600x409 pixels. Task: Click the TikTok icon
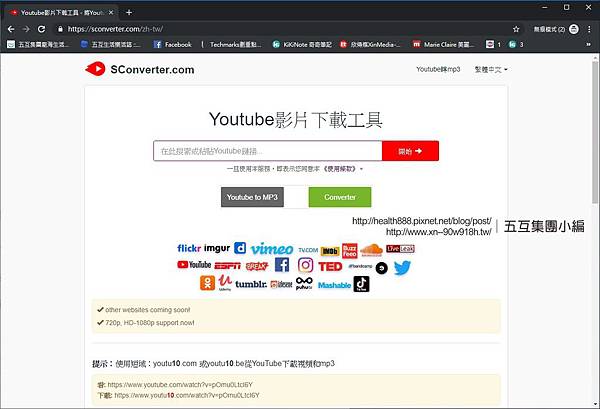tap(361, 284)
